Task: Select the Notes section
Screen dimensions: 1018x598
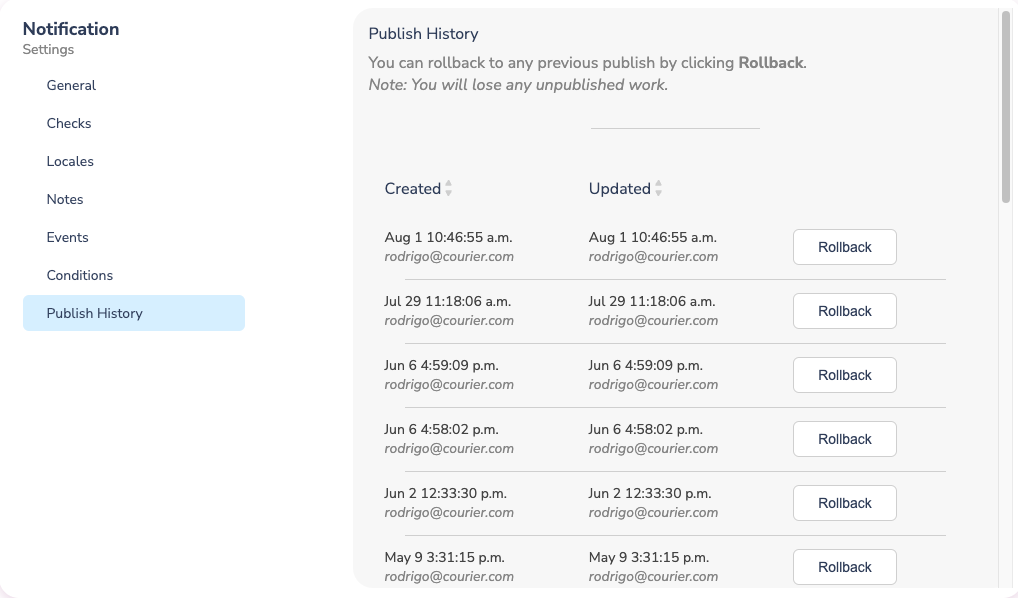Action: (65, 199)
